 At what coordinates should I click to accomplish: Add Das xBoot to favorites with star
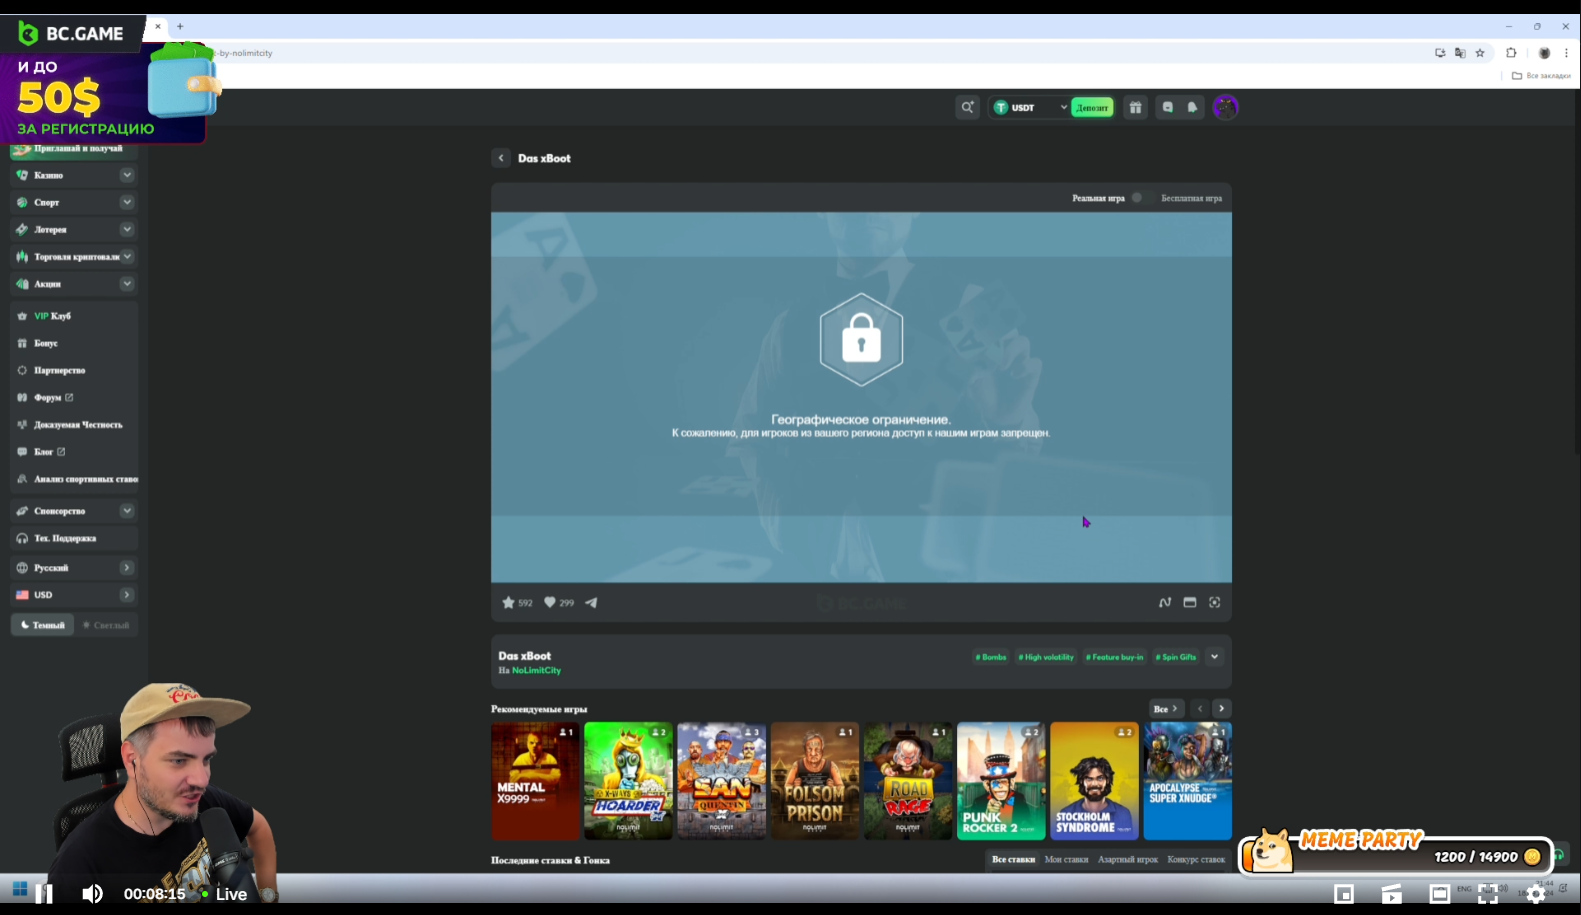(508, 602)
